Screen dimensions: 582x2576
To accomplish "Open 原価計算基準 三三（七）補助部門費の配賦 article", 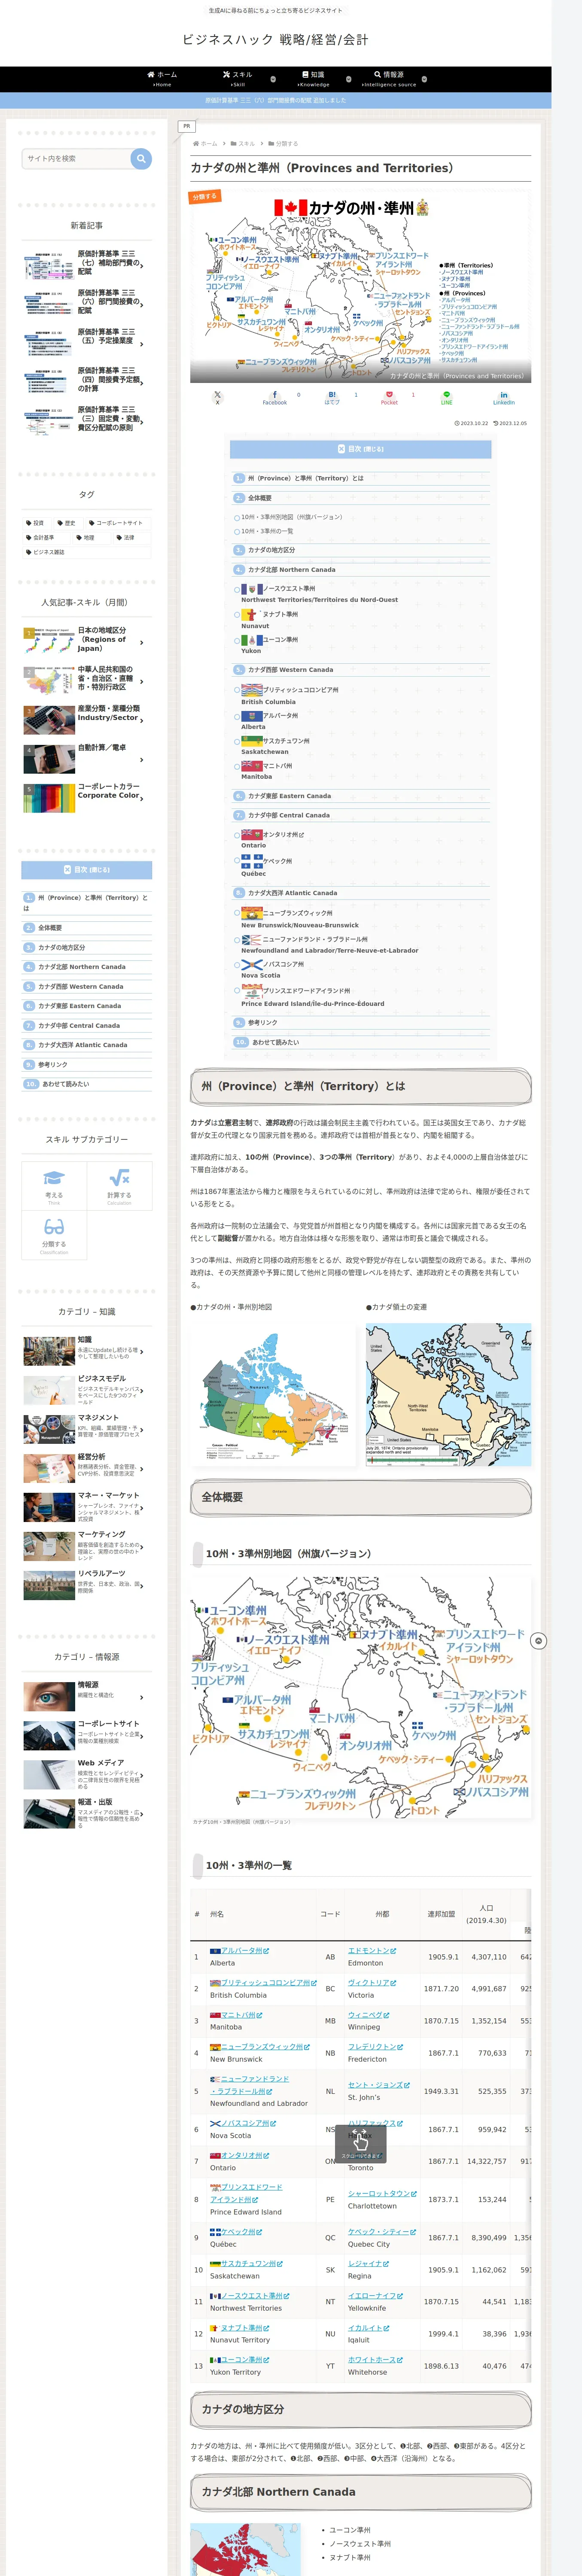I will pos(87,264).
